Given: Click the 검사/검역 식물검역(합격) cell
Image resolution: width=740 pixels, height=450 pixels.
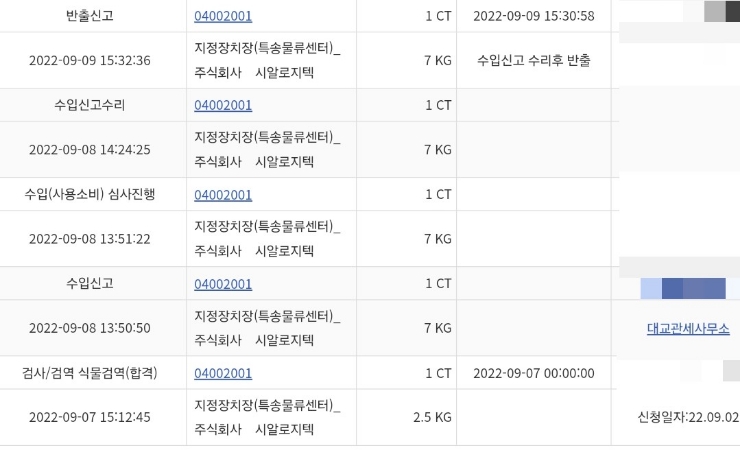Looking at the screenshot, I should click(90, 373).
